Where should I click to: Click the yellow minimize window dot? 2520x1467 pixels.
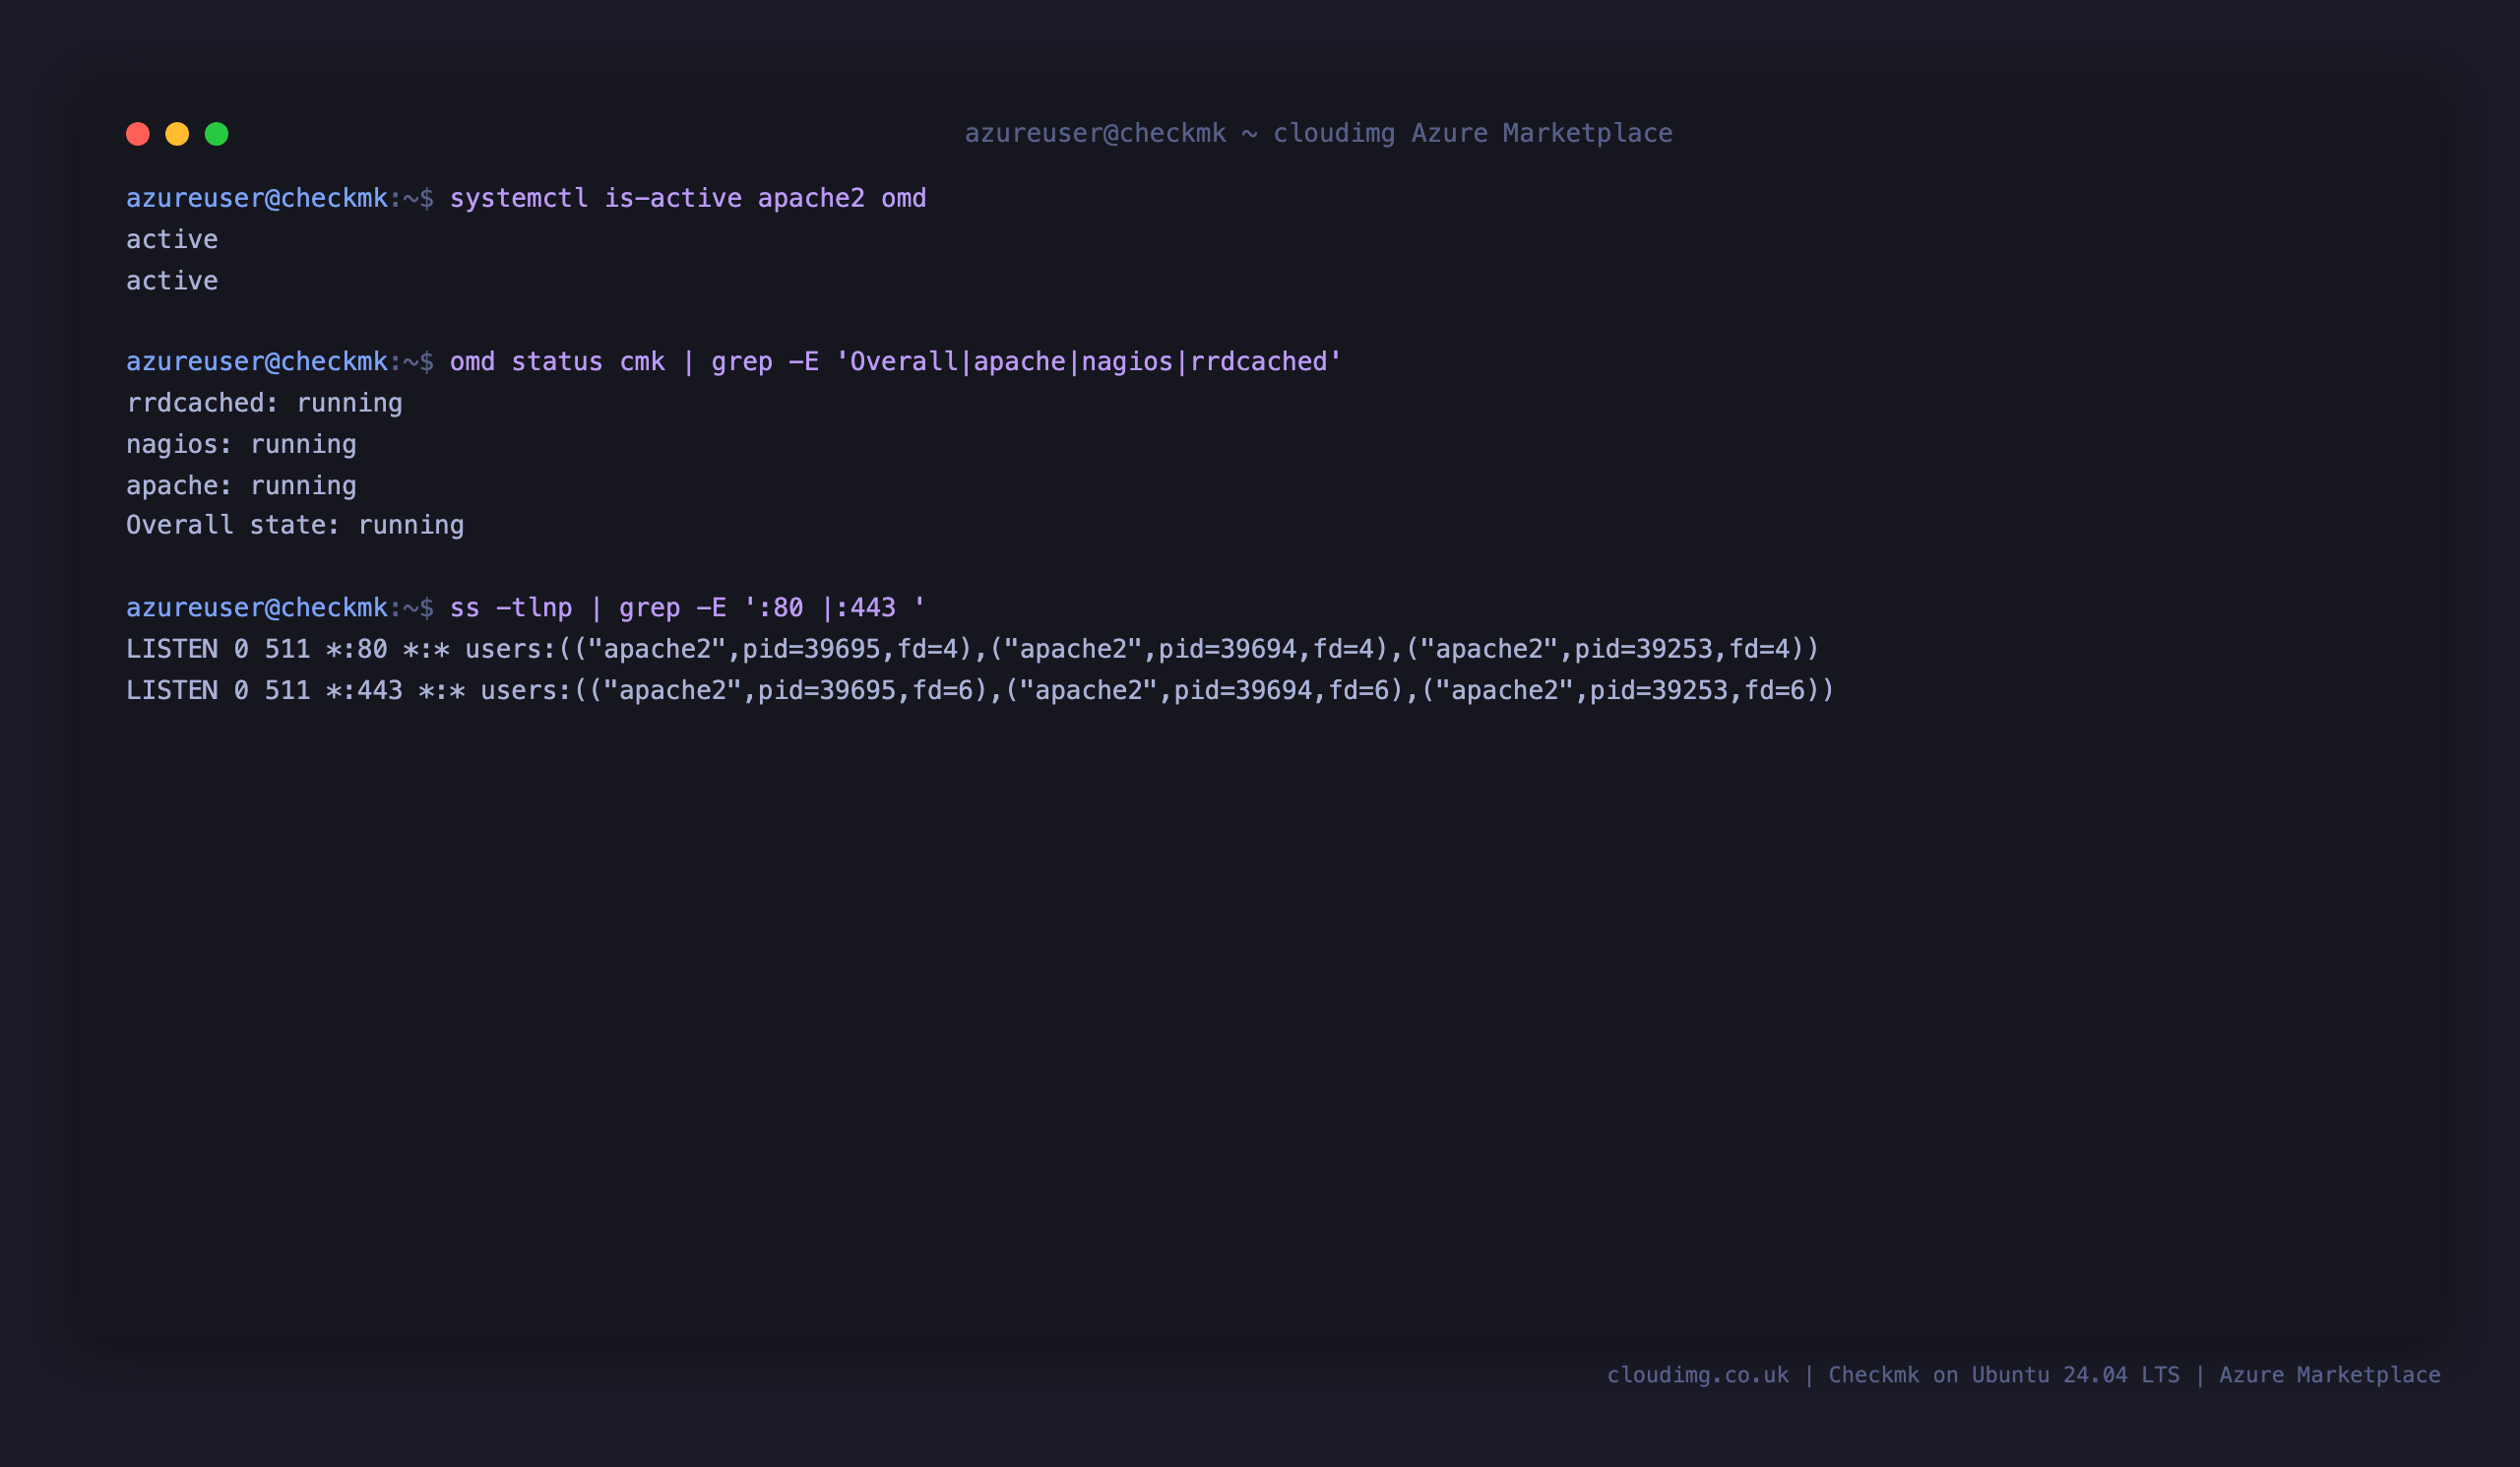point(177,134)
